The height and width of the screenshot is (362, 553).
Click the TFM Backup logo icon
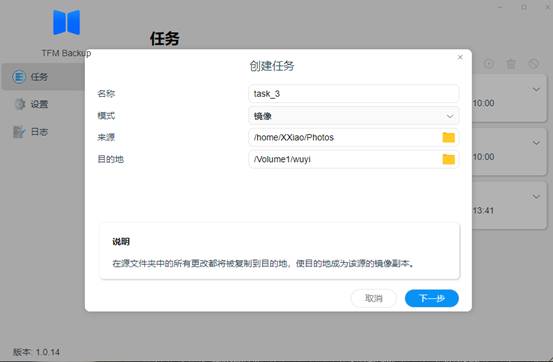pos(66,22)
